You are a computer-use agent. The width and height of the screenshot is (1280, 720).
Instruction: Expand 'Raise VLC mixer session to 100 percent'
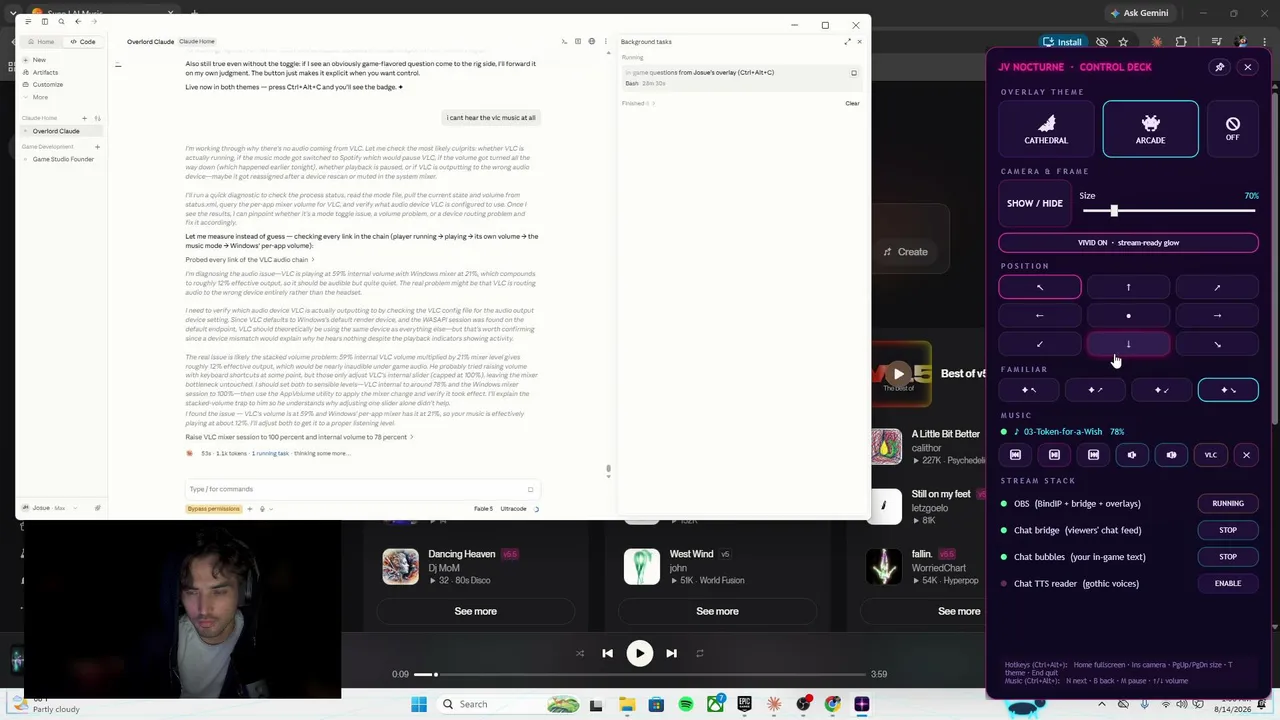[x=299, y=437]
